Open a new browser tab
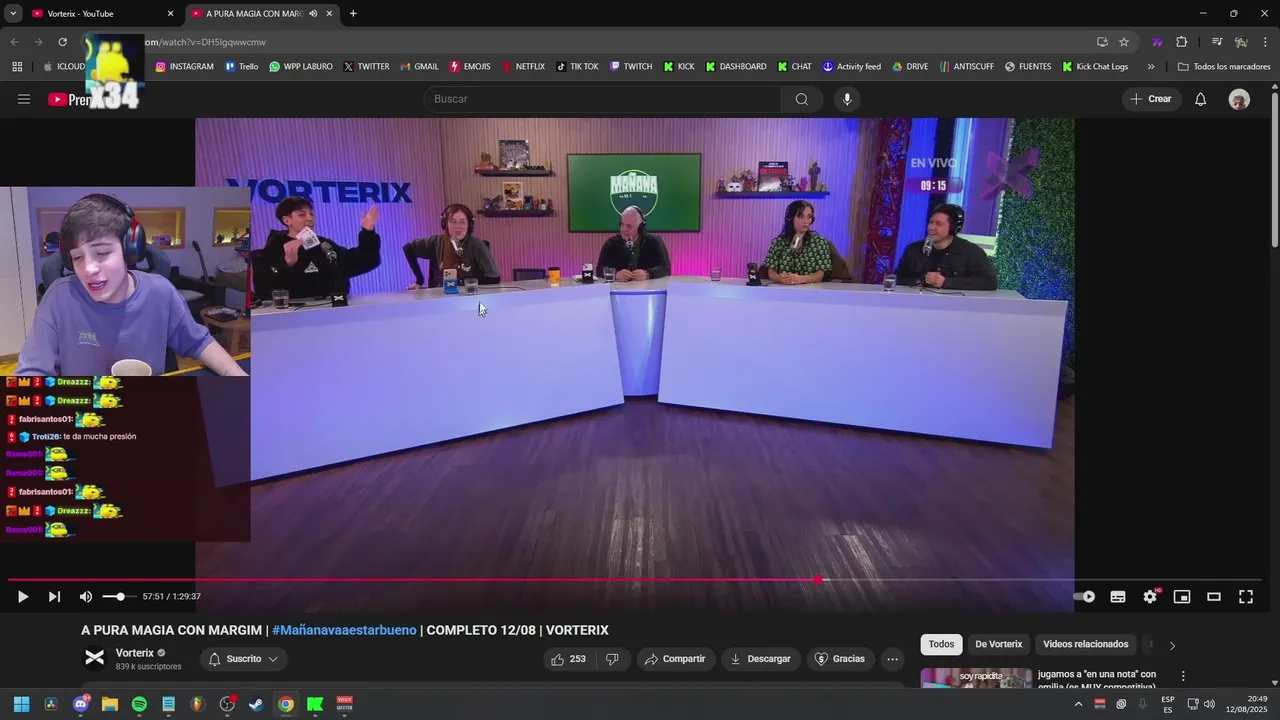The image size is (1280, 720). click(353, 14)
